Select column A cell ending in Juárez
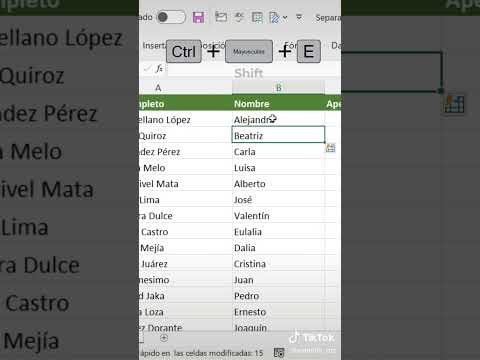The height and width of the screenshot is (360, 480). coord(185,263)
